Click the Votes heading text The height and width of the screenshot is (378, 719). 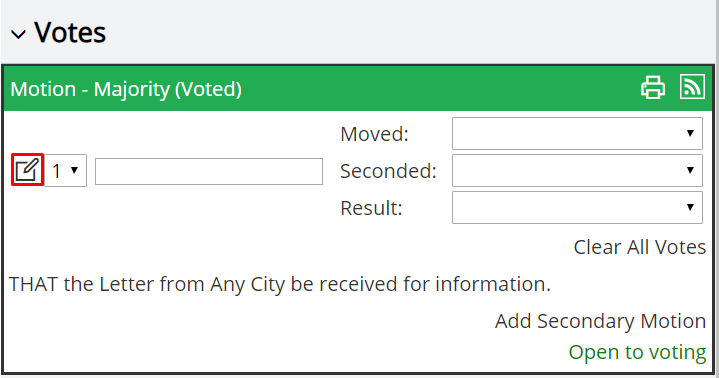pyautogui.click(x=70, y=33)
